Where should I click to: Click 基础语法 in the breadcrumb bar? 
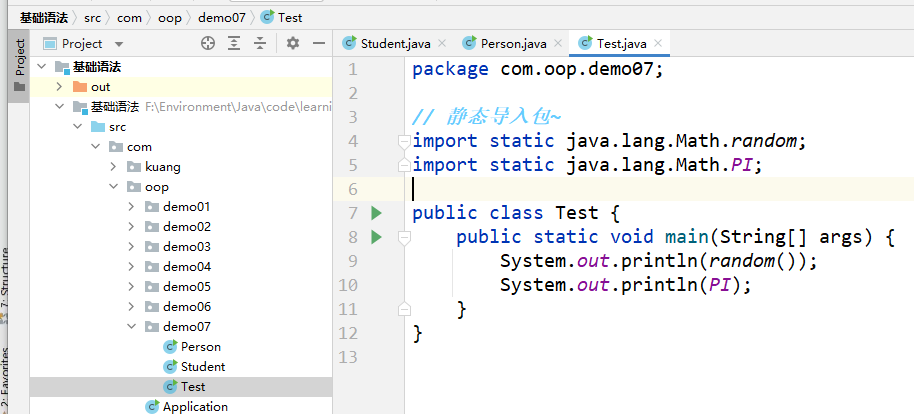tap(44, 17)
